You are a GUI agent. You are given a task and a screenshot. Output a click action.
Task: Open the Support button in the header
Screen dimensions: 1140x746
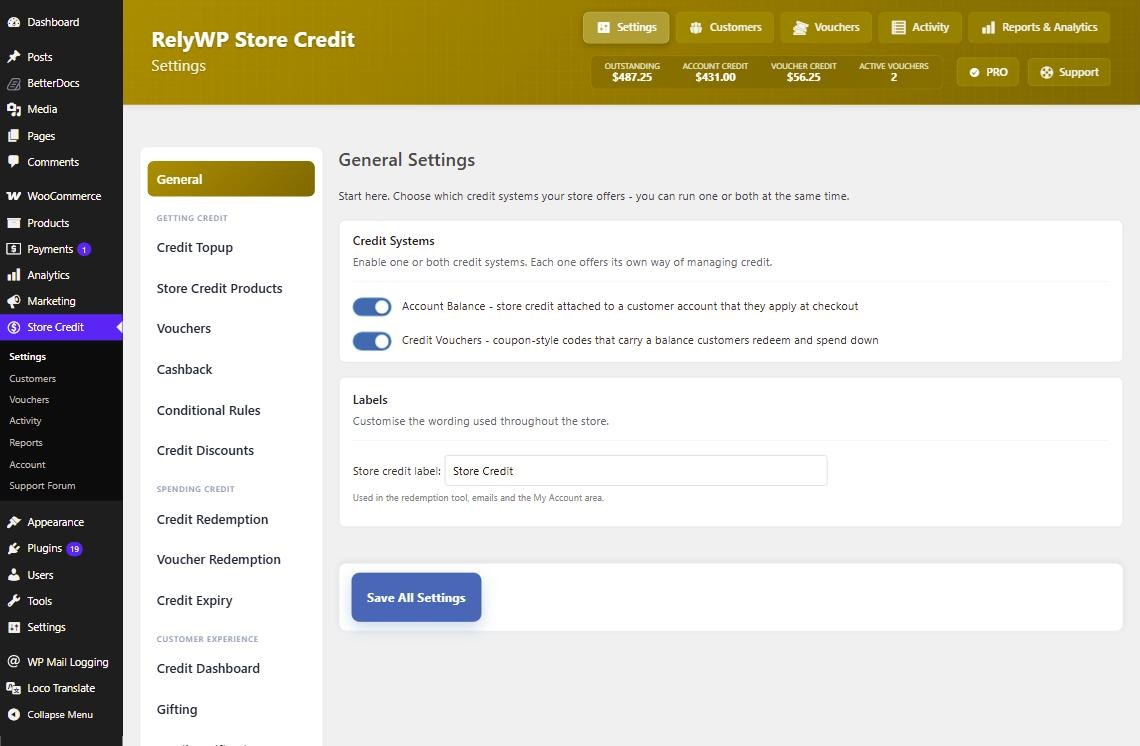[x=1069, y=72]
